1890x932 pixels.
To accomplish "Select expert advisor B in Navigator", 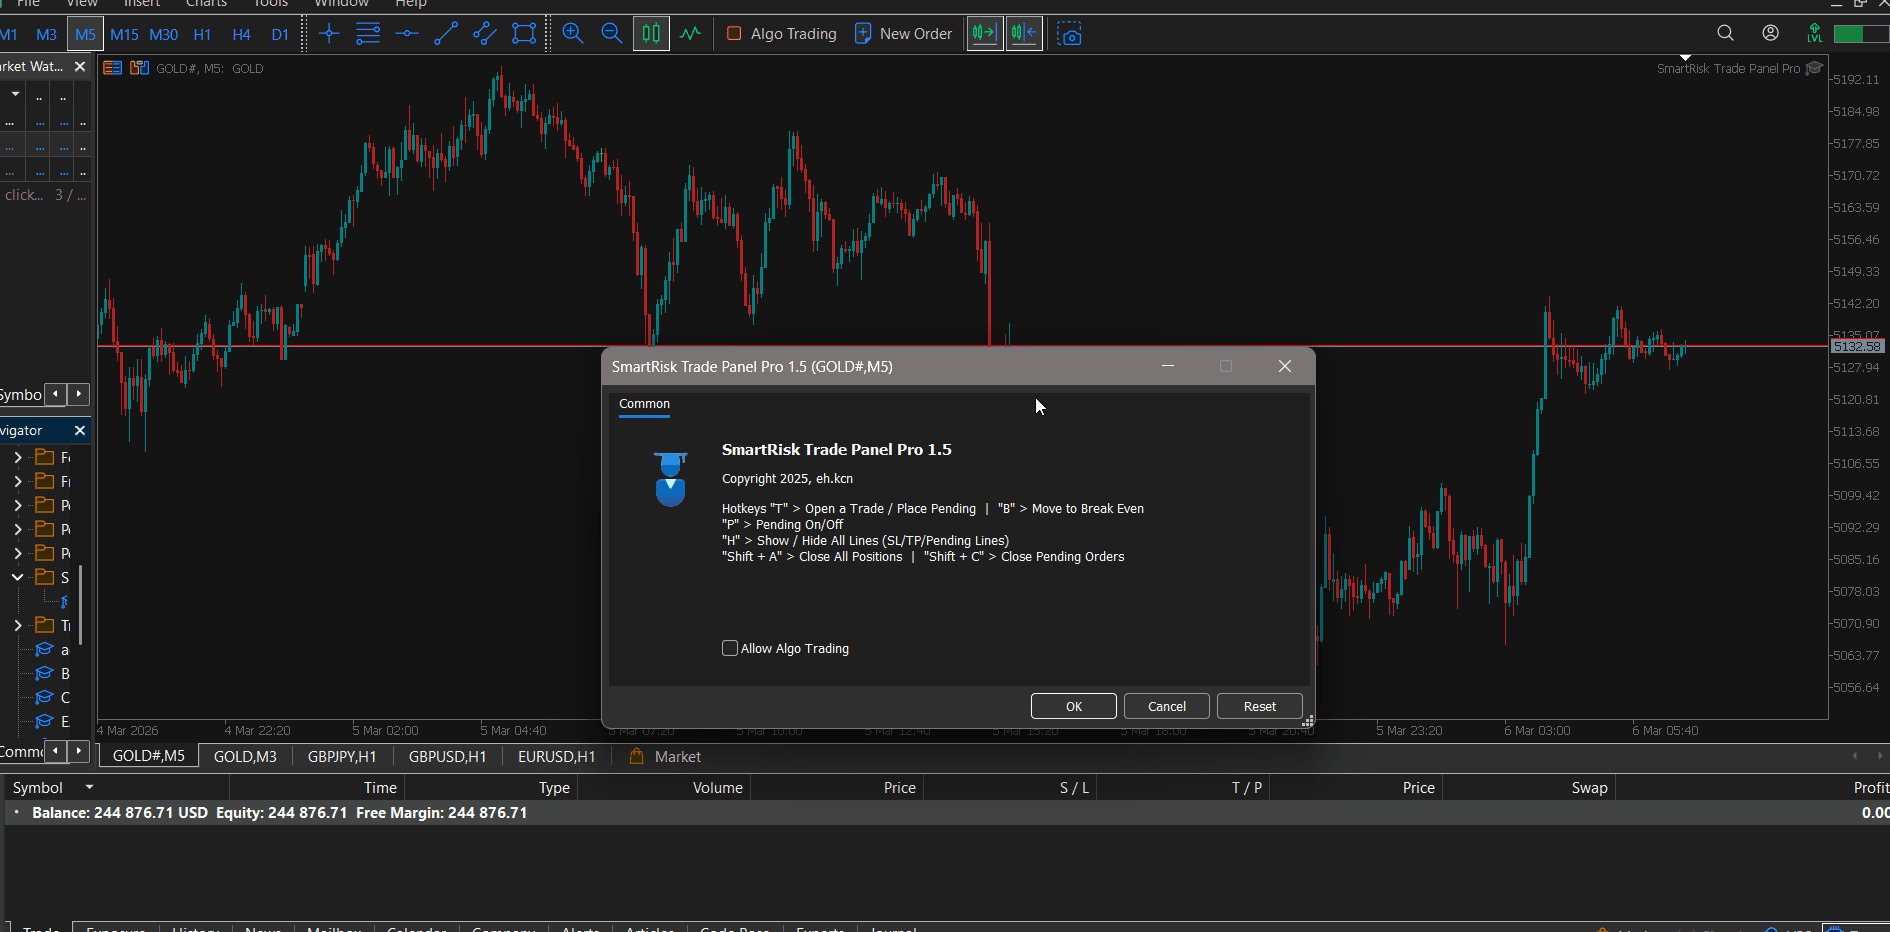I will (52, 673).
